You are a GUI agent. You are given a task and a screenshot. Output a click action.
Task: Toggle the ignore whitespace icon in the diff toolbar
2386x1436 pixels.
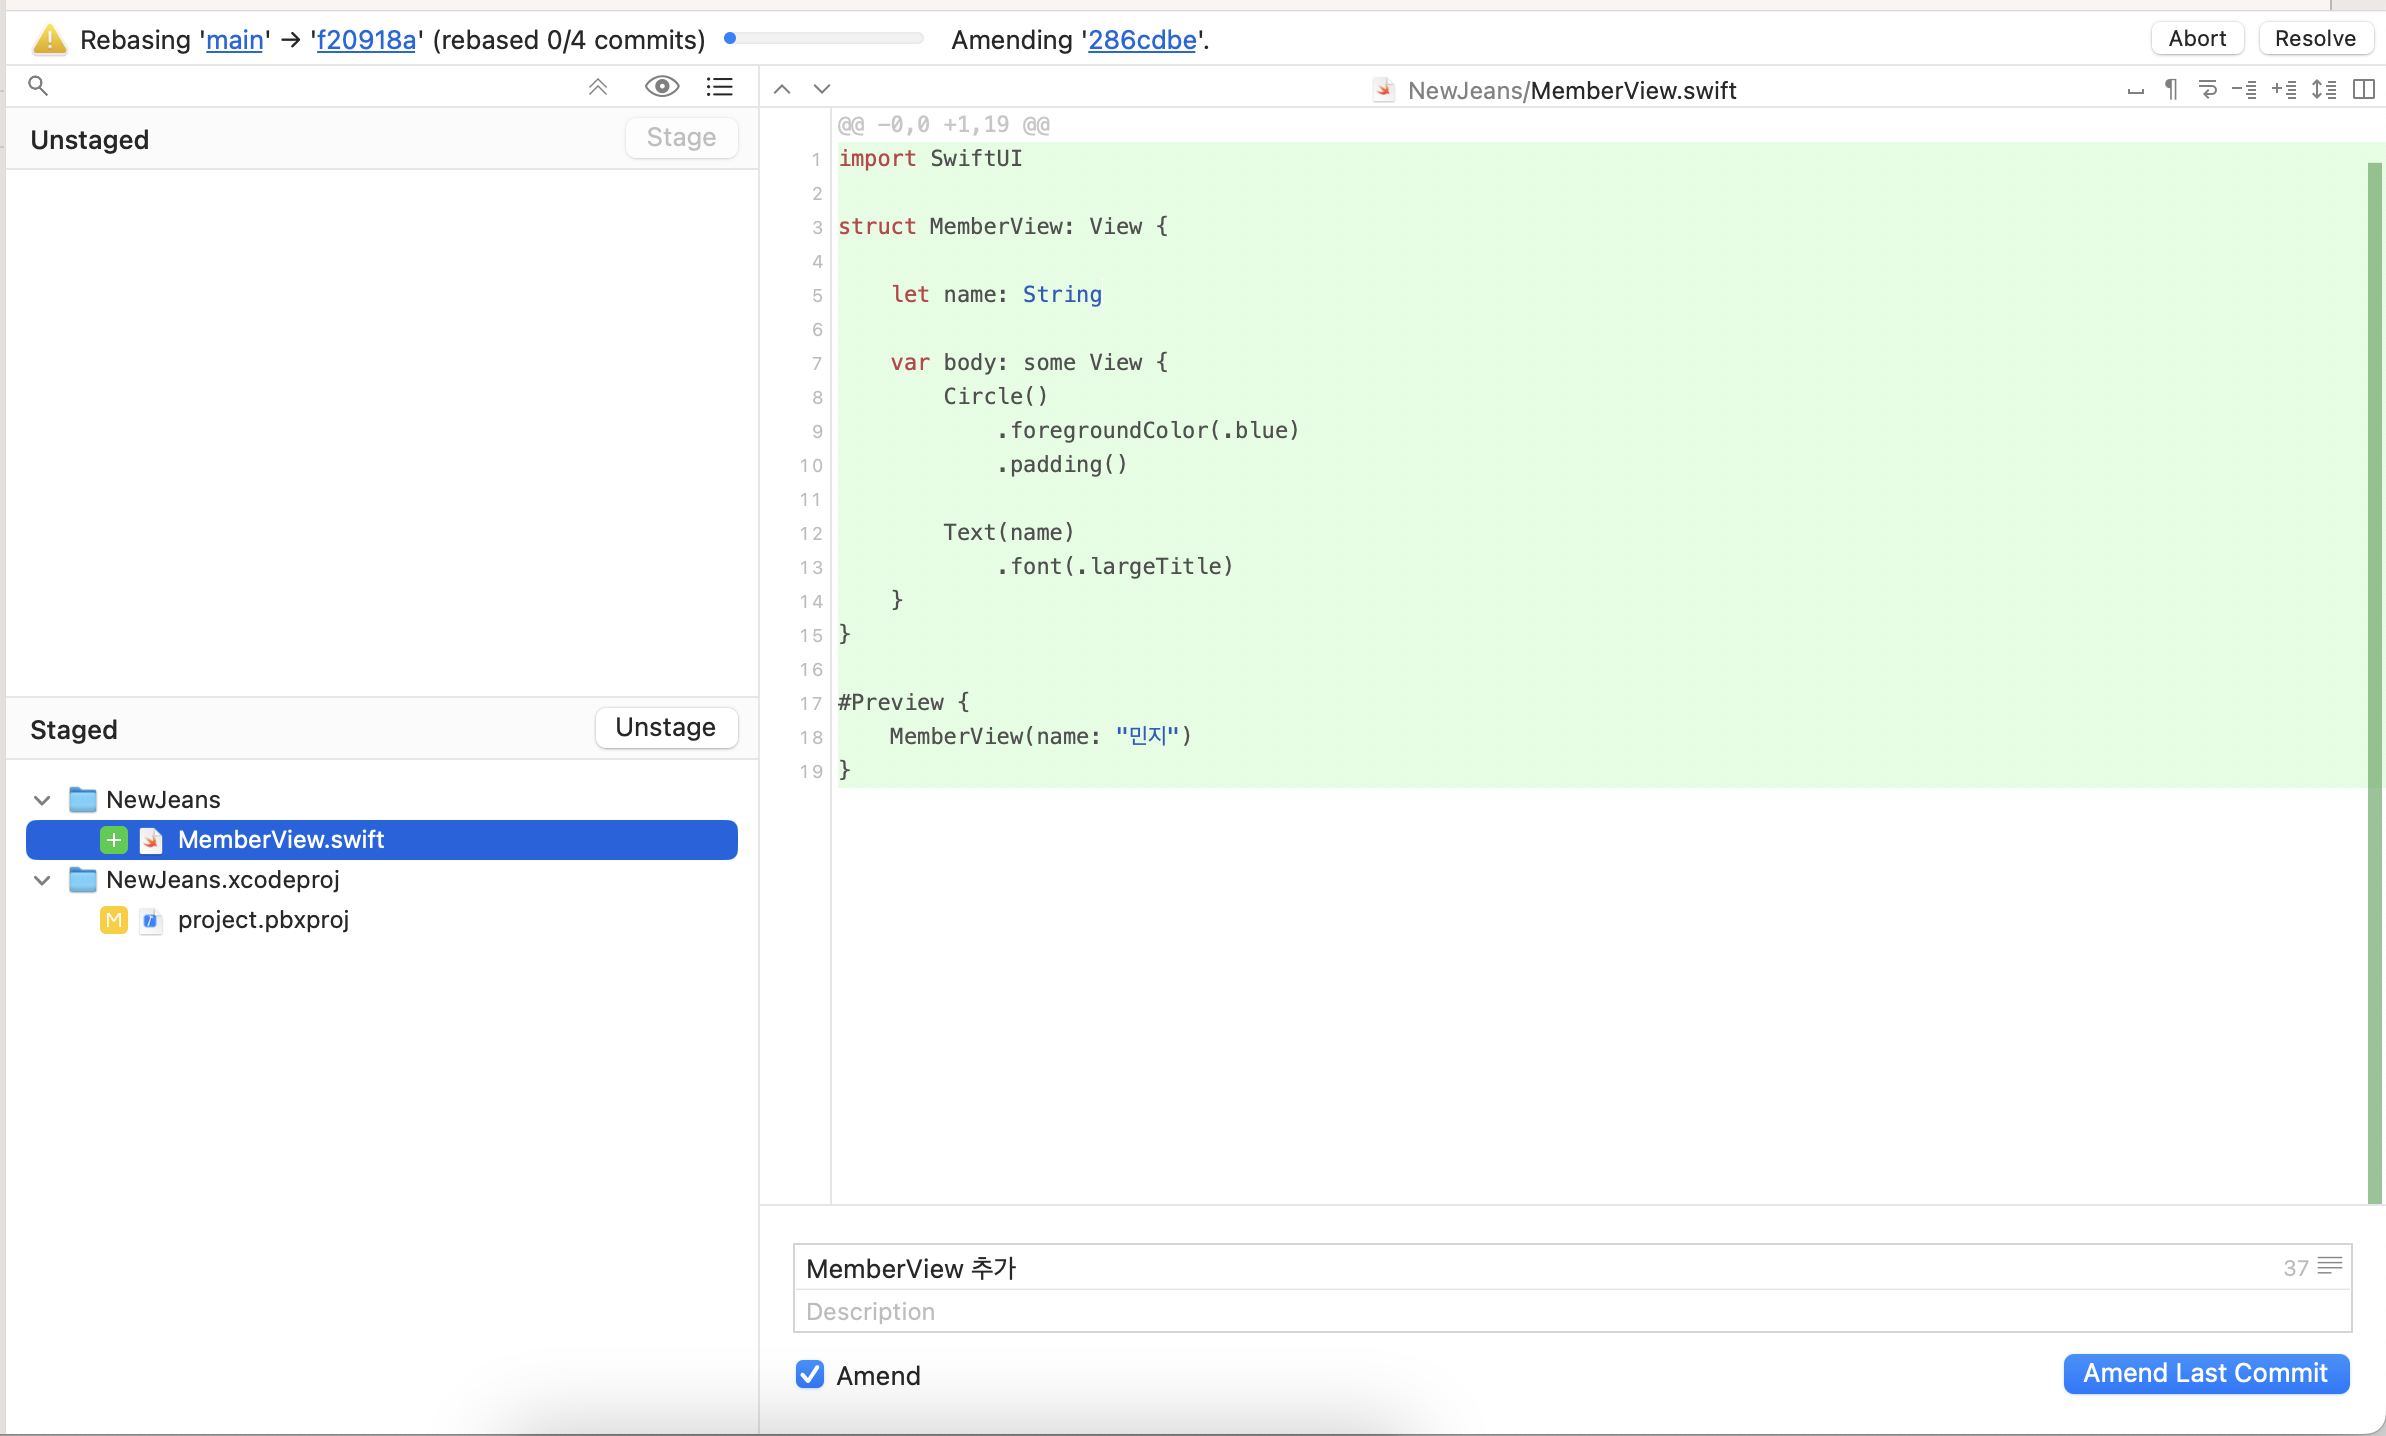pyautogui.click(x=2135, y=90)
